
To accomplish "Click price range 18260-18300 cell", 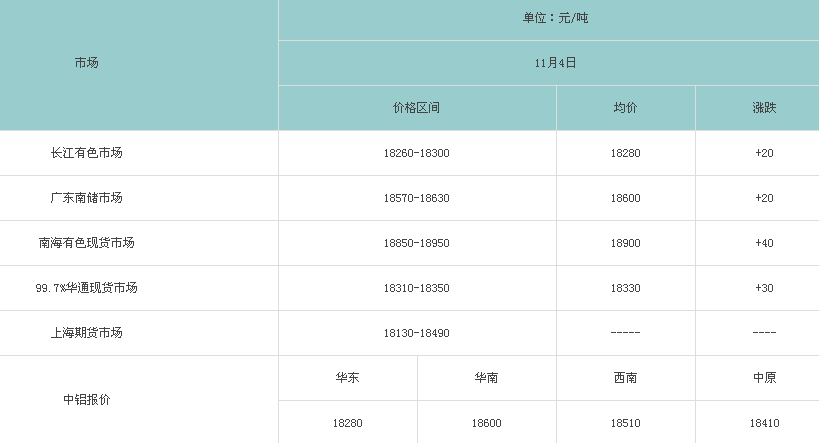I will pos(417,153).
